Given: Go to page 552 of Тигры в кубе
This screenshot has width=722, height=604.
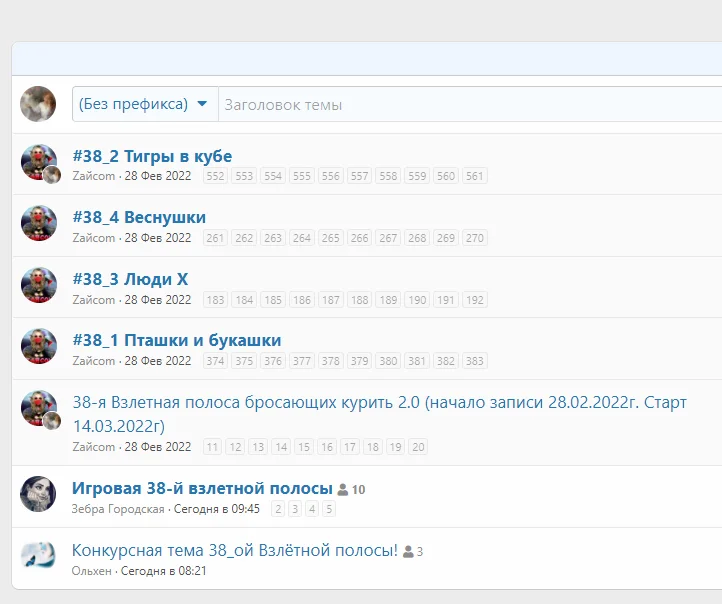Looking at the screenshot, I should pyautogui.click(x=215, y=176).
